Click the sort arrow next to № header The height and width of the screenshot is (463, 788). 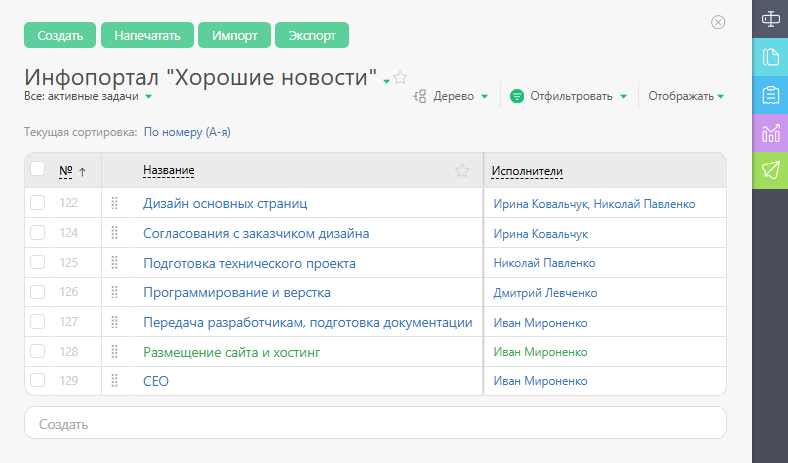82,172
